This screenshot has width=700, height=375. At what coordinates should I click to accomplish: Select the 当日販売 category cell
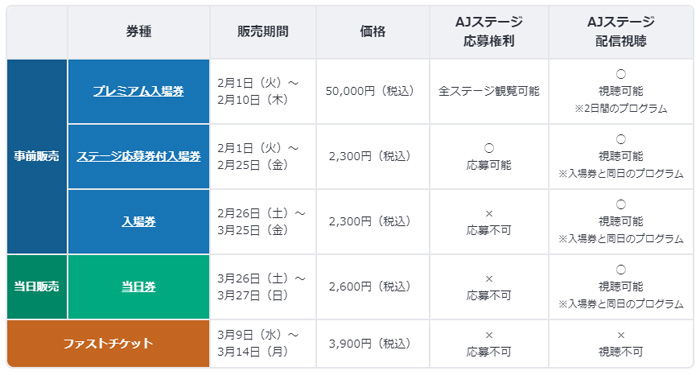point(37,287)
